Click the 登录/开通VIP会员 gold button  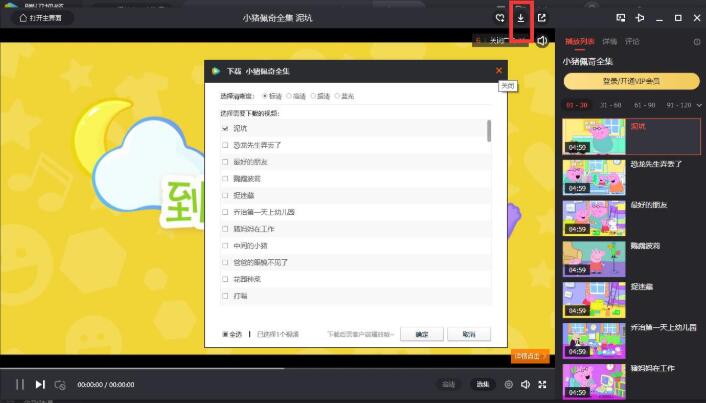click(x=632, y=82)
